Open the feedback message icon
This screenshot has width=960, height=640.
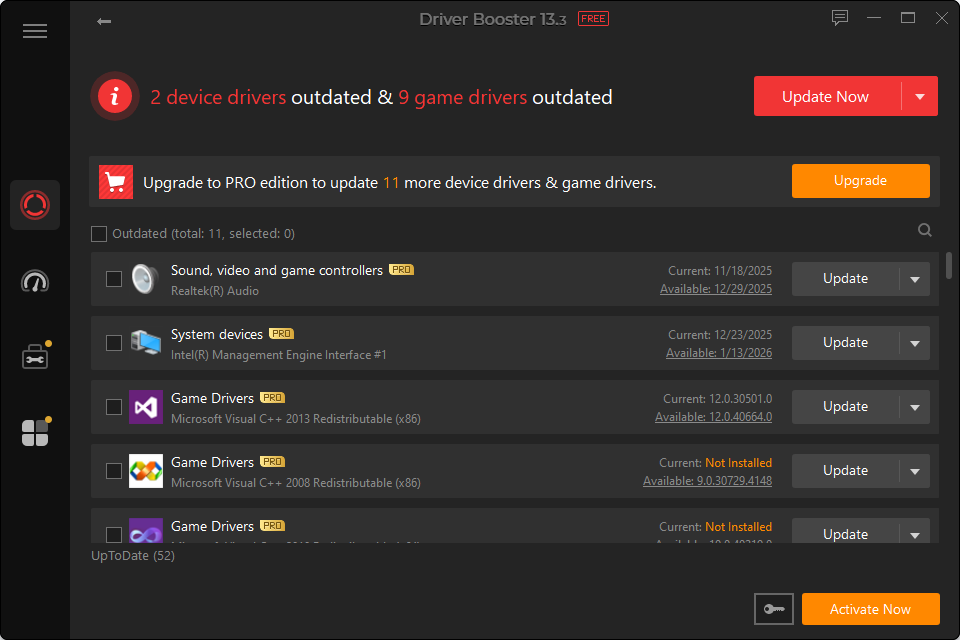(x=839, y=18)
